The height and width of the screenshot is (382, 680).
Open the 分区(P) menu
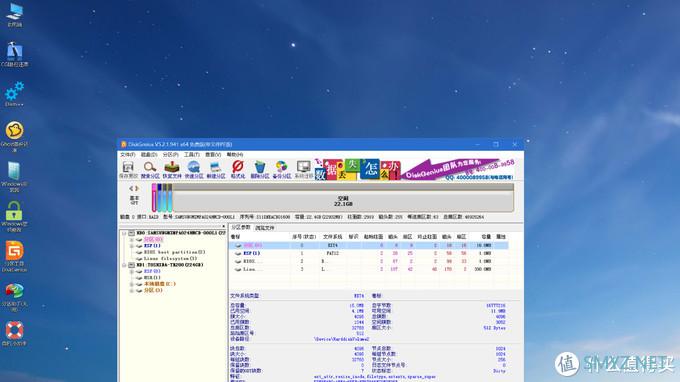170,155
